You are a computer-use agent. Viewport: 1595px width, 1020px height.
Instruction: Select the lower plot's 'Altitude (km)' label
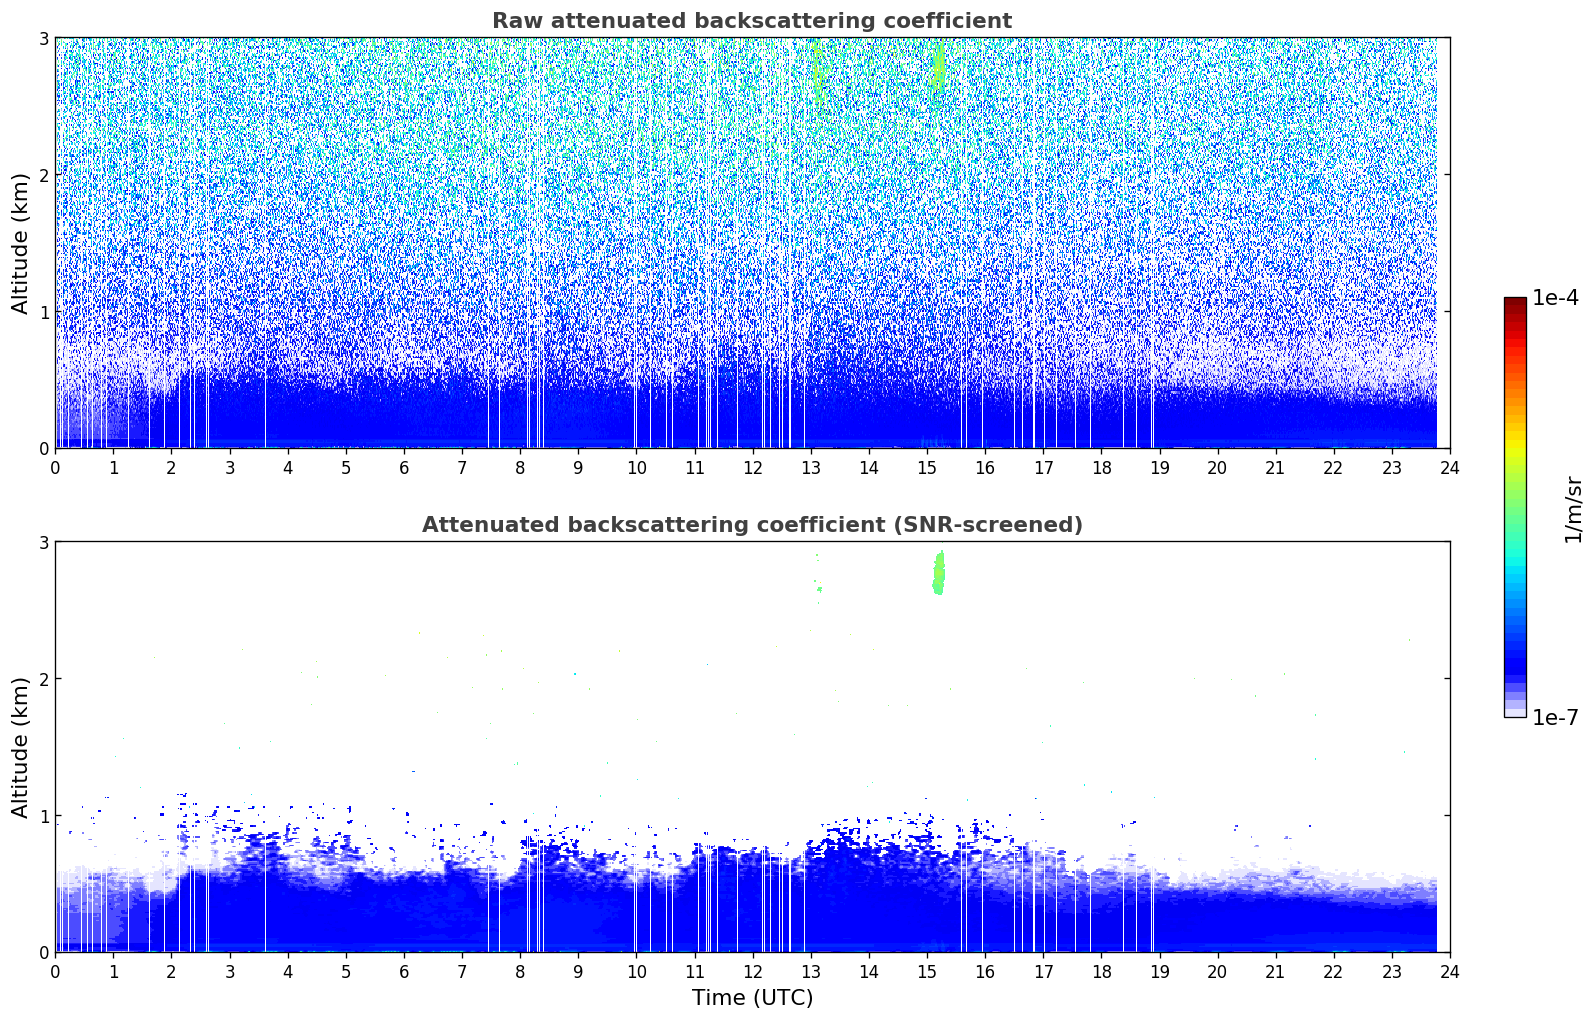(x=20, y=747)
